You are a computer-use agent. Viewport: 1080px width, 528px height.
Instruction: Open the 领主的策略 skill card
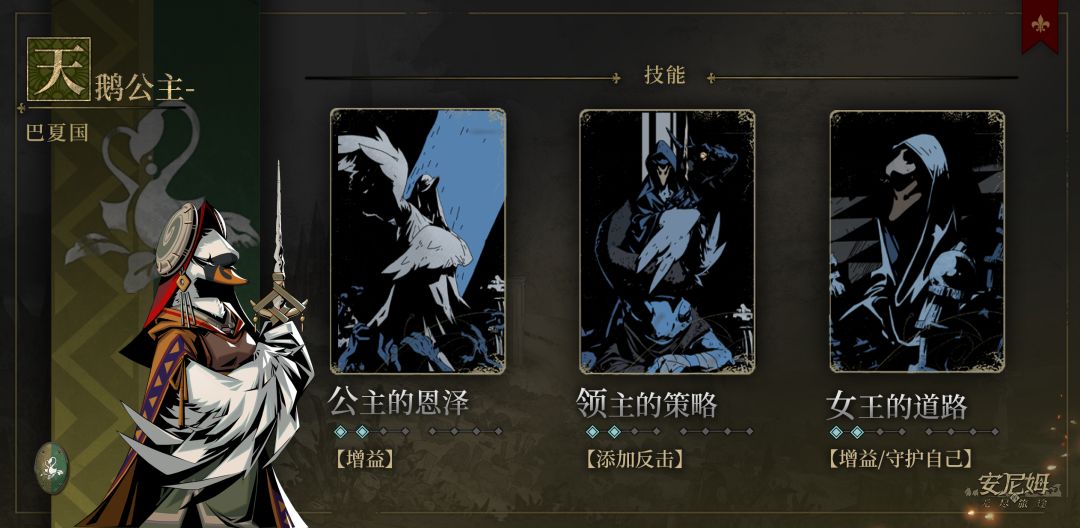[667, 241]
